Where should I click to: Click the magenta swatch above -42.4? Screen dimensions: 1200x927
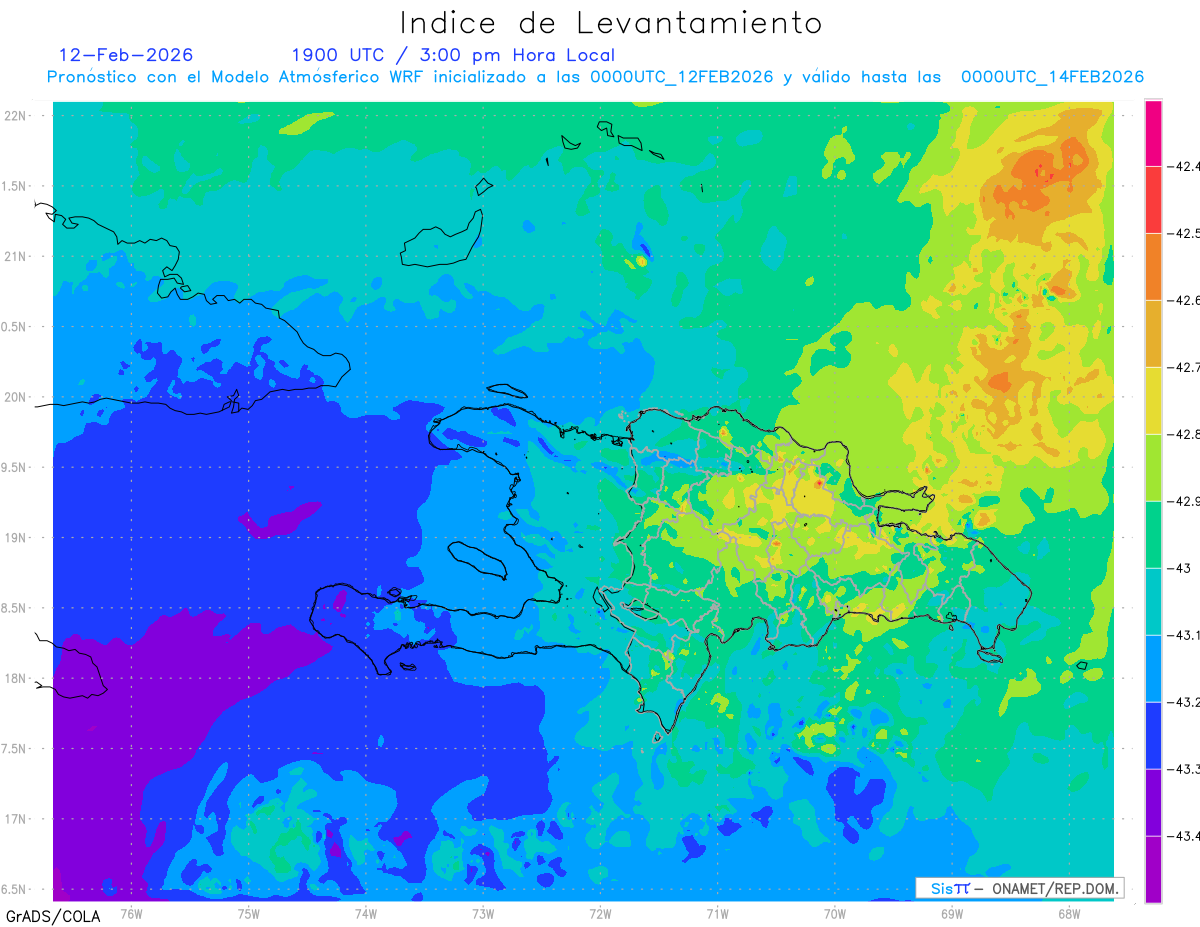pos(1153,133)
